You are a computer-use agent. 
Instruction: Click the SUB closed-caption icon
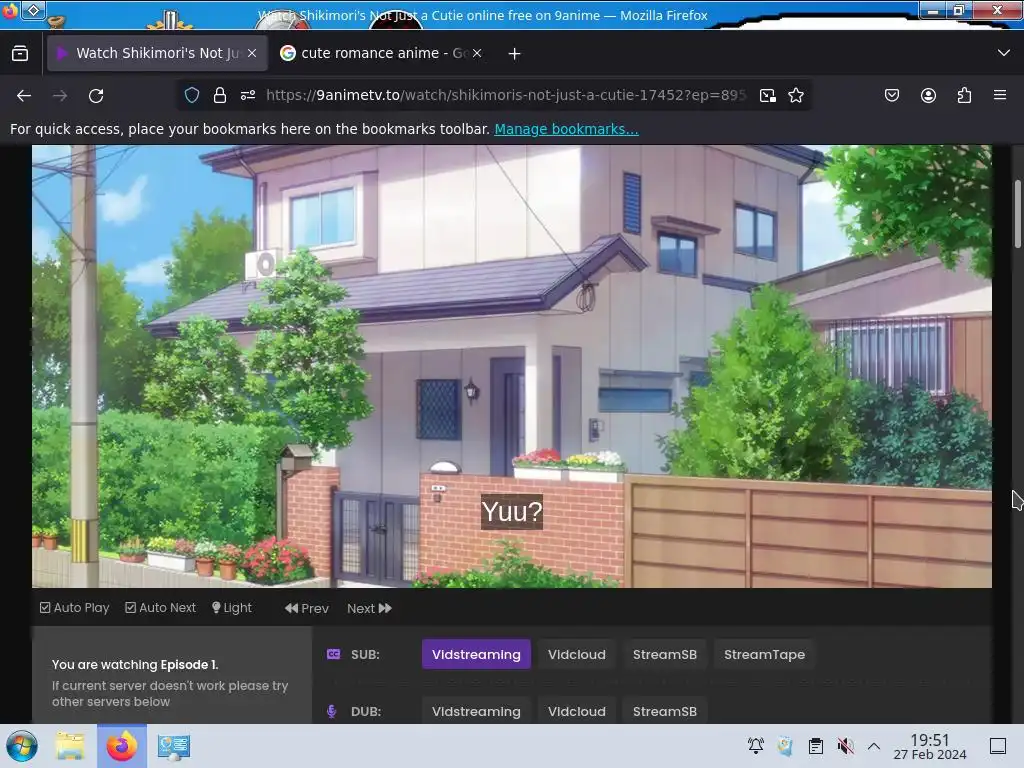(x=333, y=654)
